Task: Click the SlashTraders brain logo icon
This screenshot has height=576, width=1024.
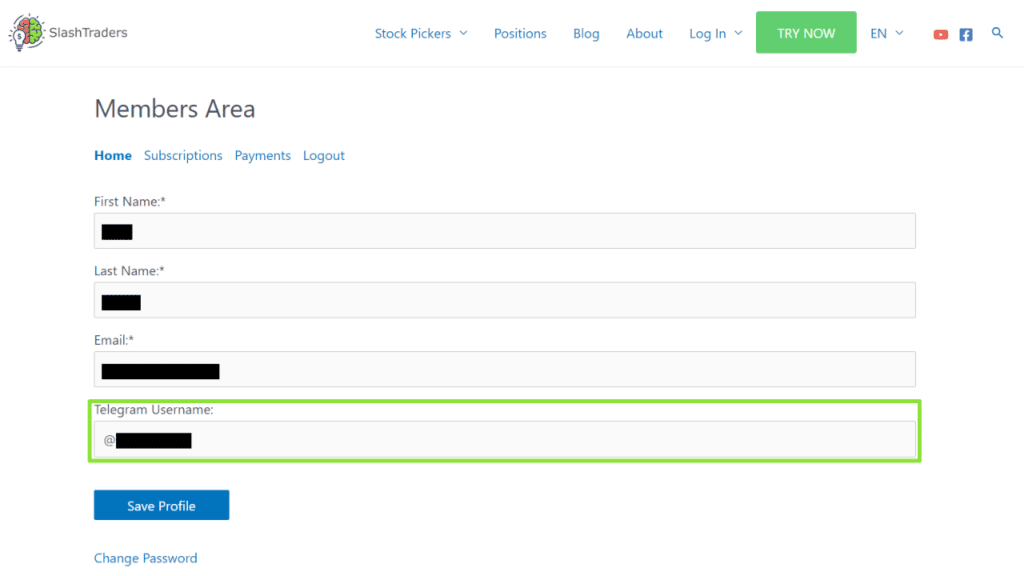Action: pos(26,33)
